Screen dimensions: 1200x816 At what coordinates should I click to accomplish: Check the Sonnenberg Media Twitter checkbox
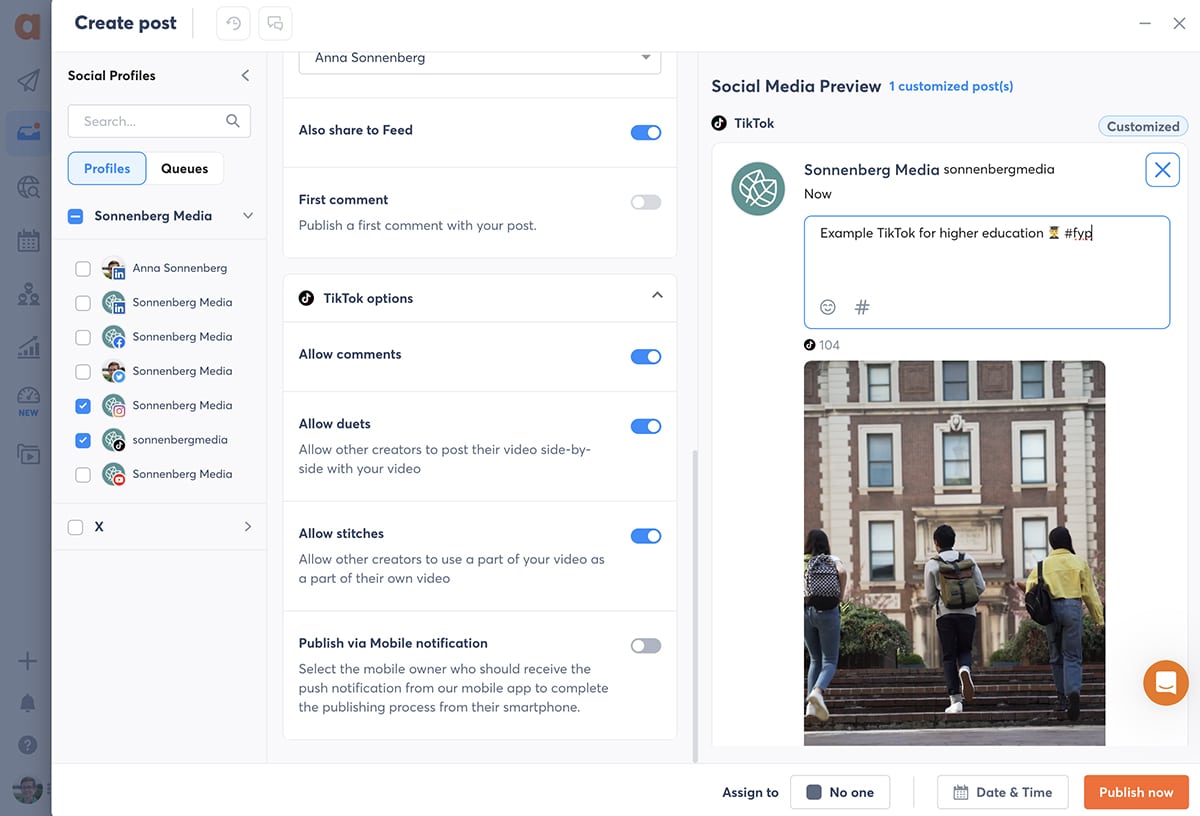(83, 371)
